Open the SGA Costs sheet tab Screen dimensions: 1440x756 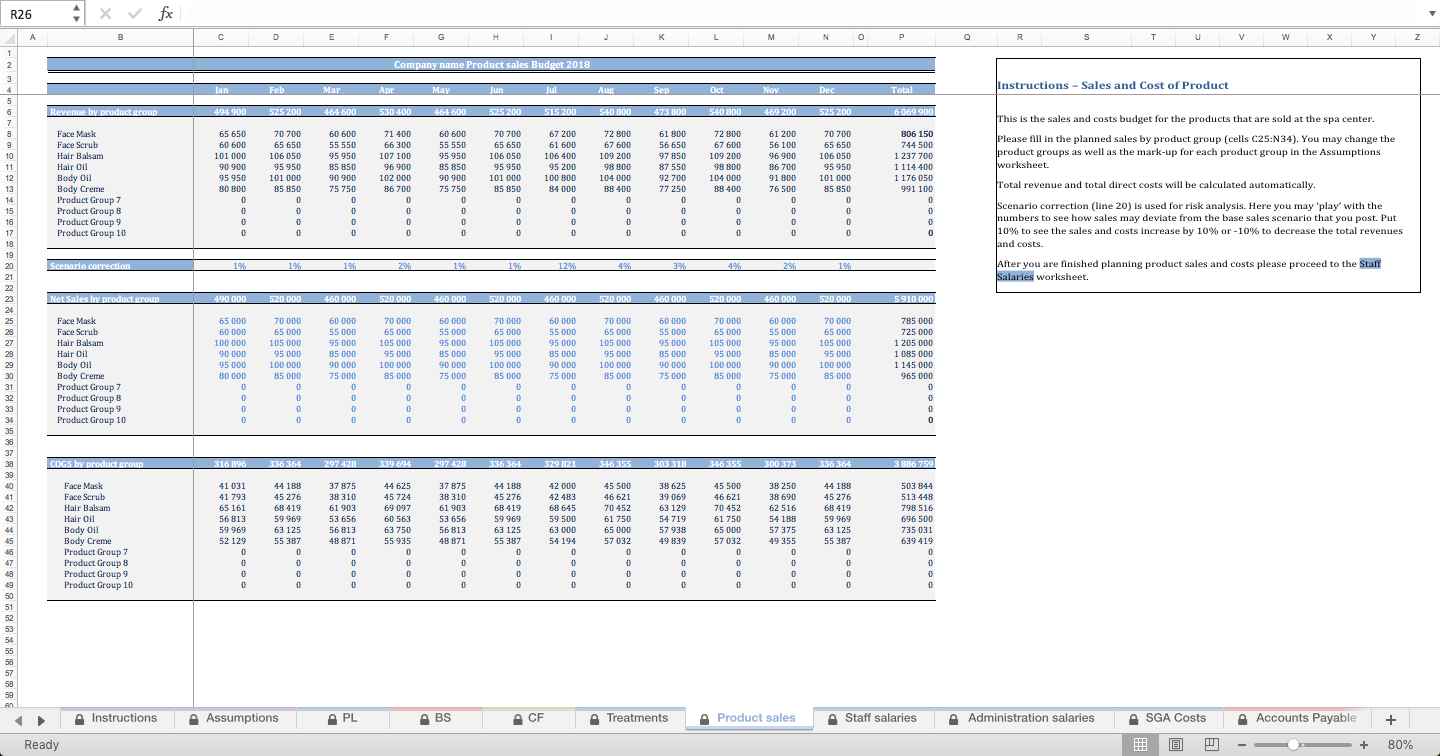(x=1168, y=718)
